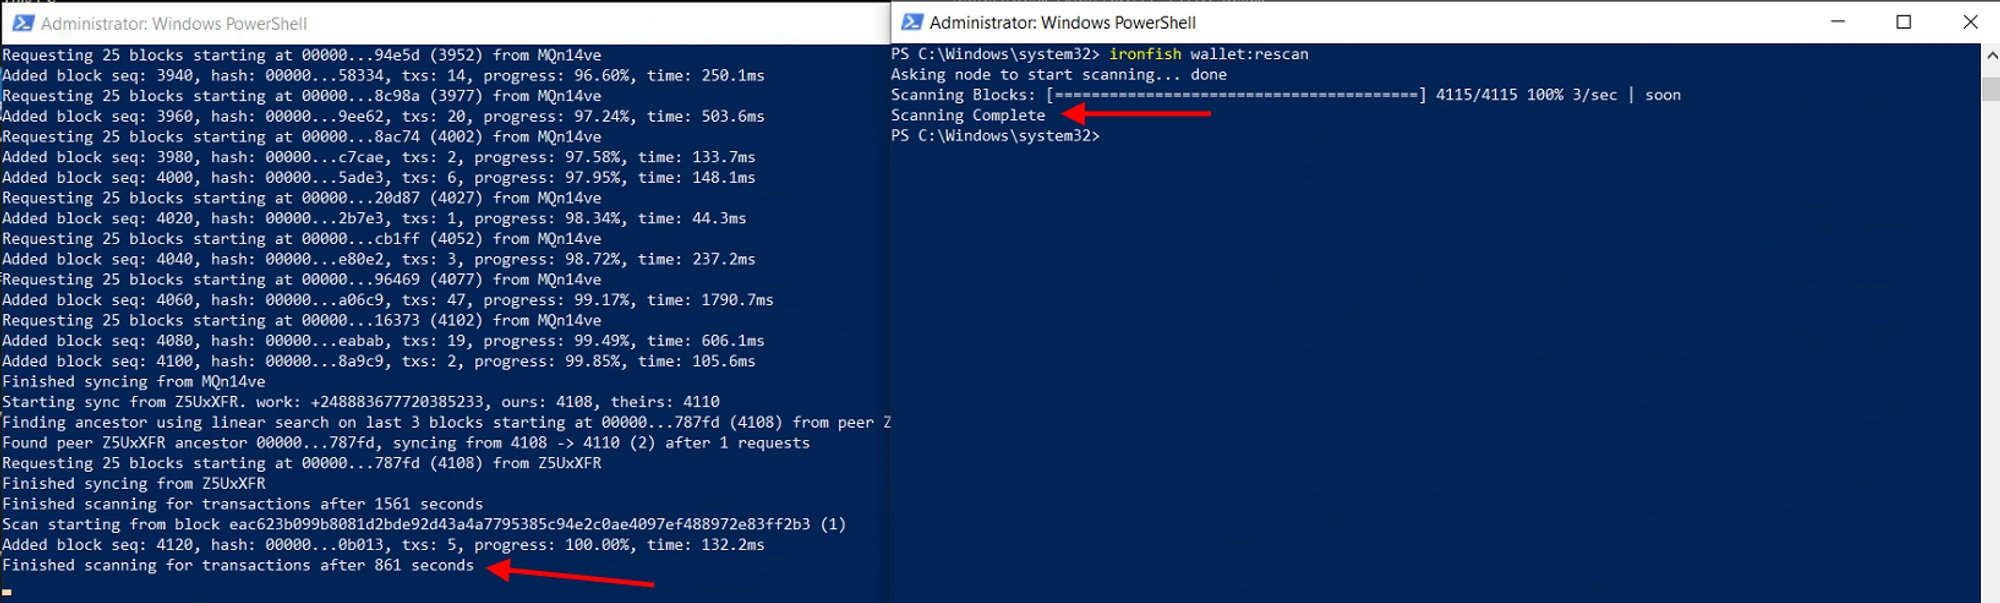Click the red arrow beside 861 seconds
This screenshot has width=2000, height=603.
tap(570, 575)
